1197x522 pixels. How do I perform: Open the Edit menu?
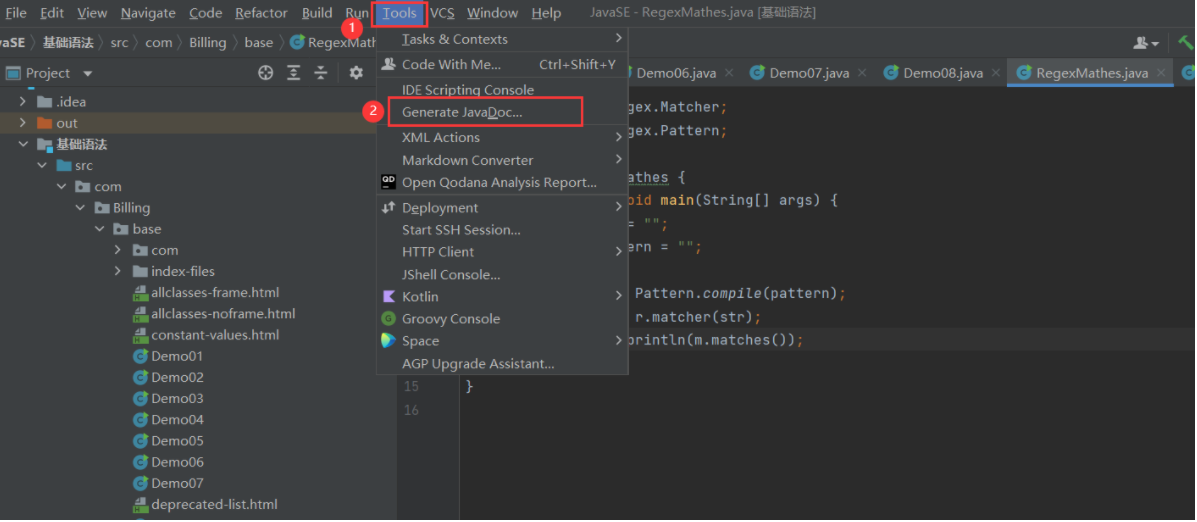52,13
